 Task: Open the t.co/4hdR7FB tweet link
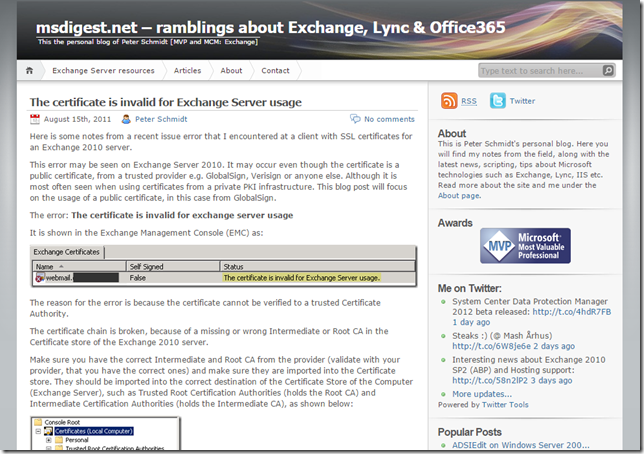point(572,312)
